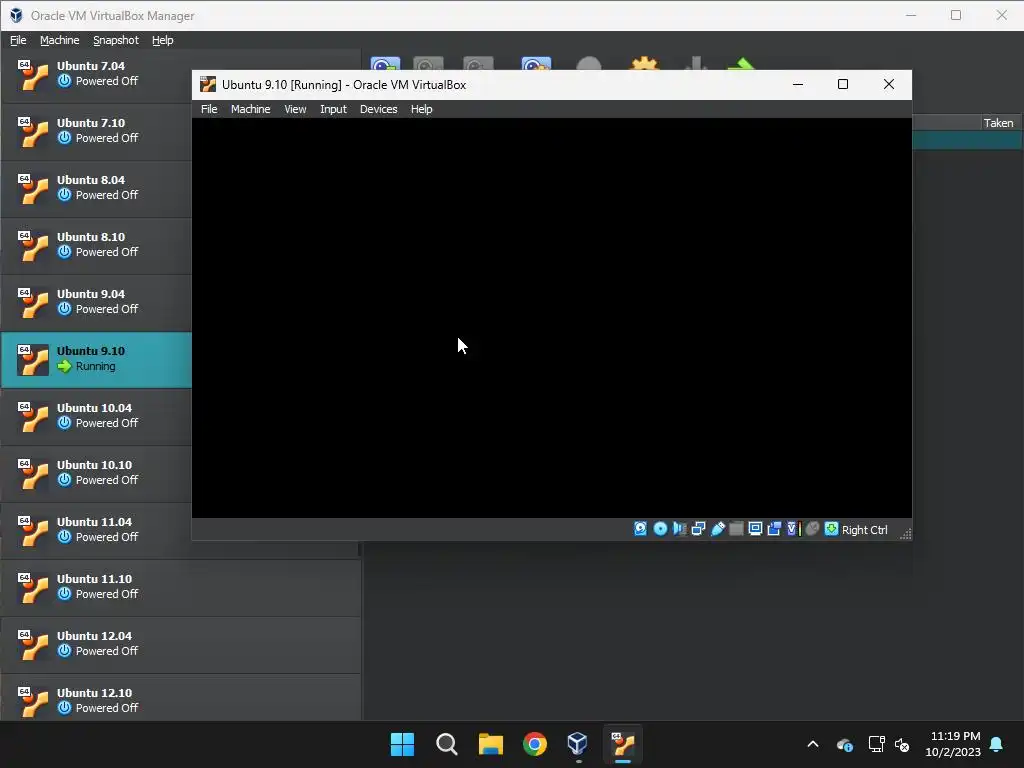Open Help menu in Ubuntu 9.10 VM window

pyautogui.click(x=421, y=109)
